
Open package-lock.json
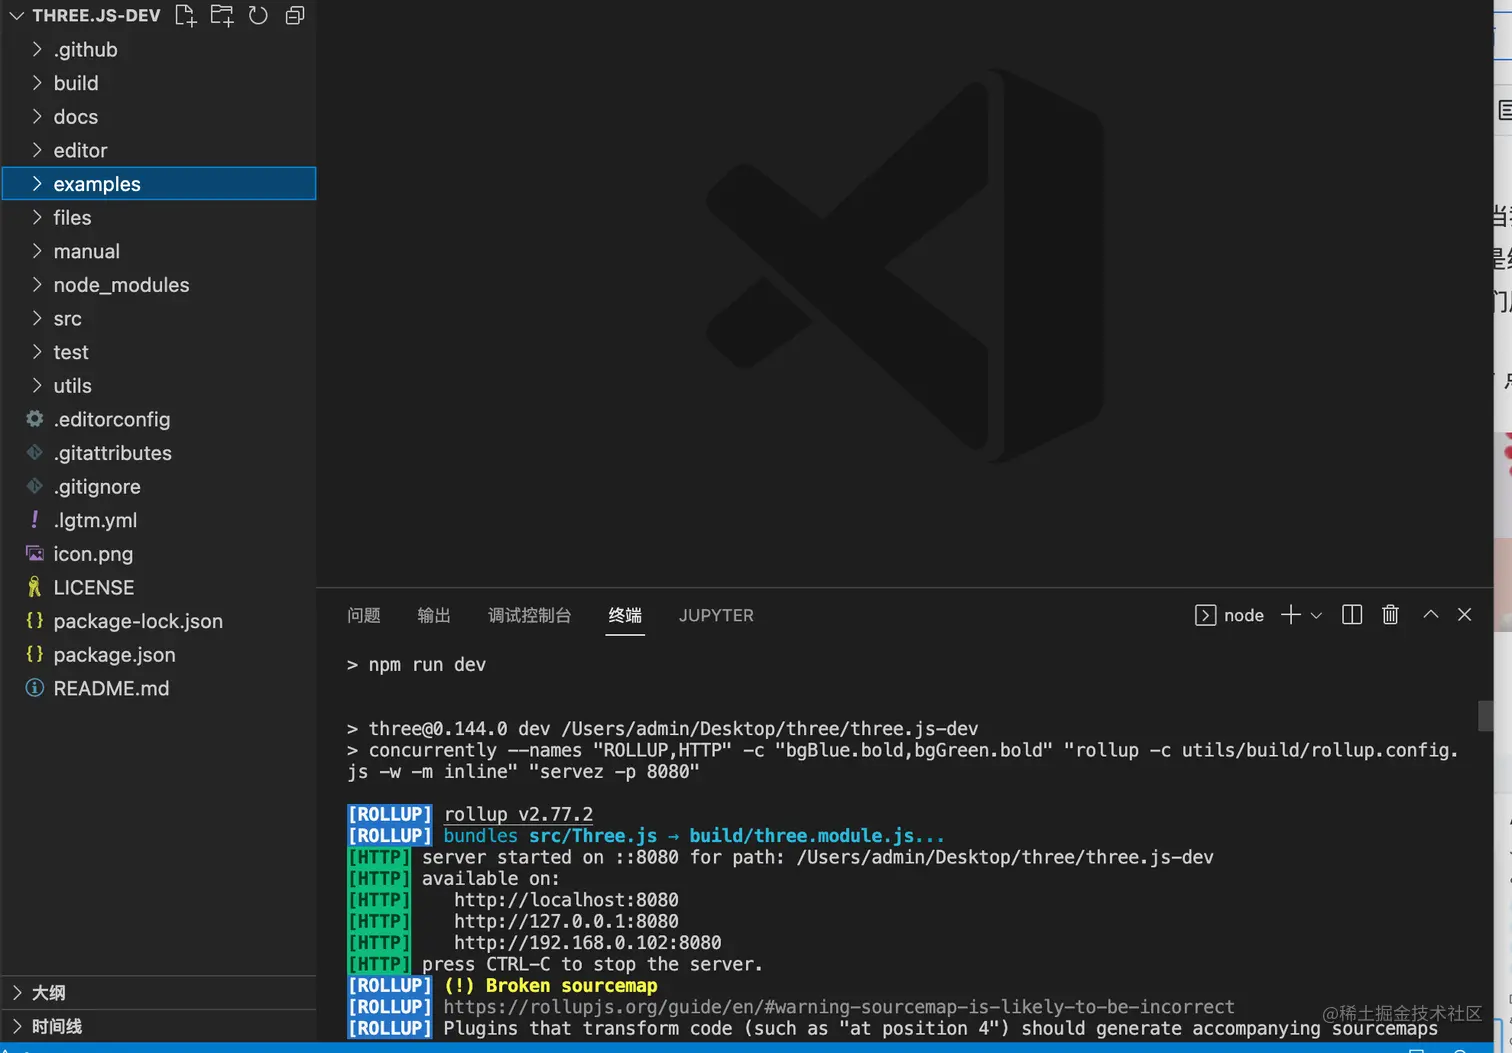(159, 621)
